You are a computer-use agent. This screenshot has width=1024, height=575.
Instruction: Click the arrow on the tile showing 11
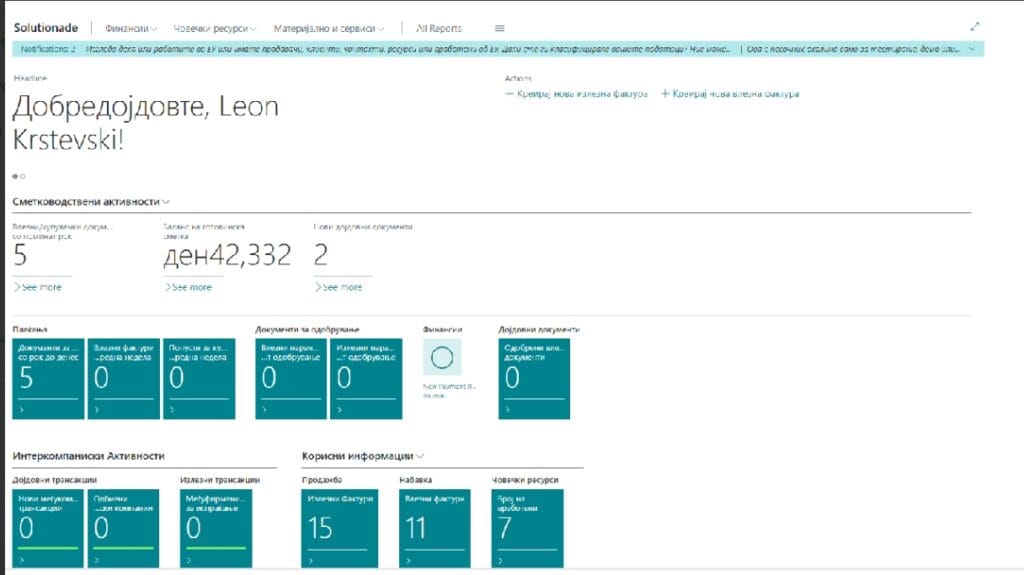tap(408, 561)
